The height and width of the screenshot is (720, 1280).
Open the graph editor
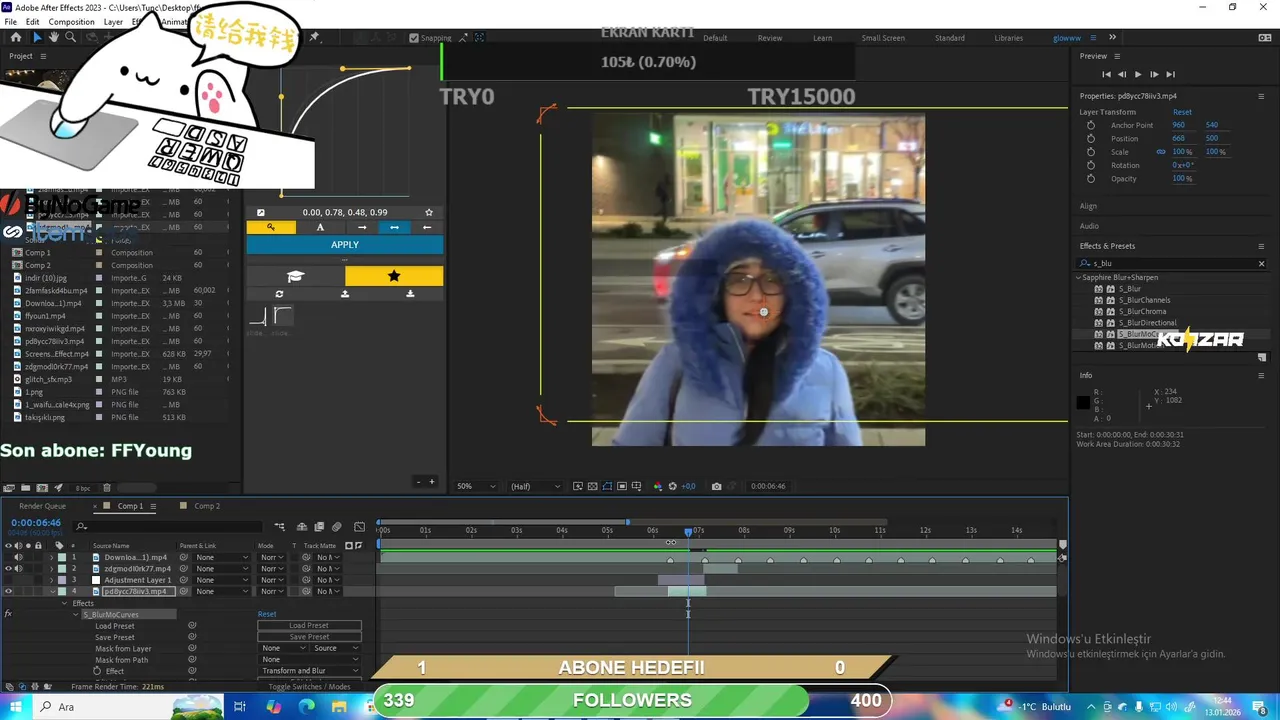click(359, 527)
